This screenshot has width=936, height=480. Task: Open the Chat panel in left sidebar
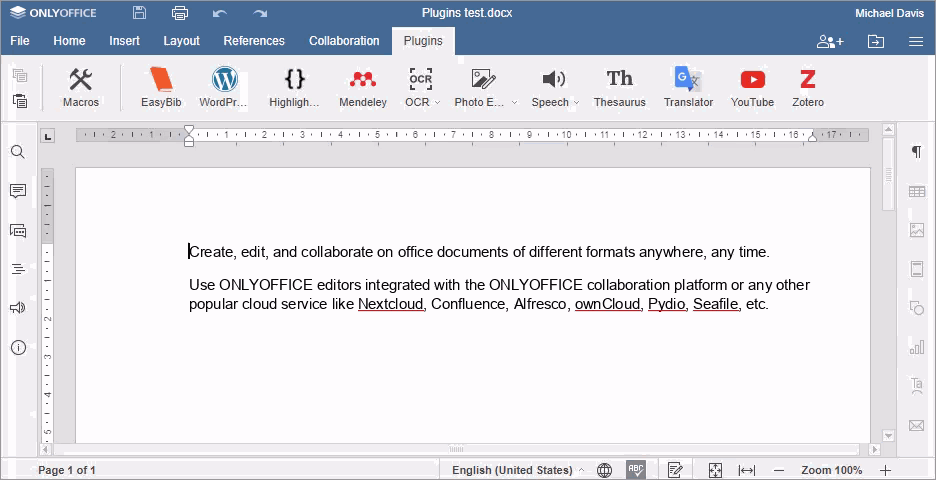coord(18,230)
